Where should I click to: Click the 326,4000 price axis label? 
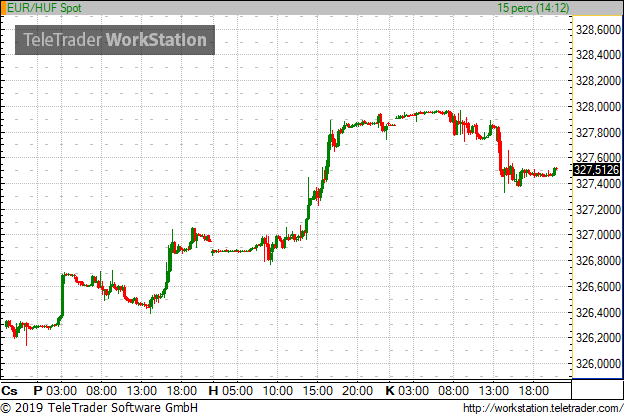tap(598, 312)
